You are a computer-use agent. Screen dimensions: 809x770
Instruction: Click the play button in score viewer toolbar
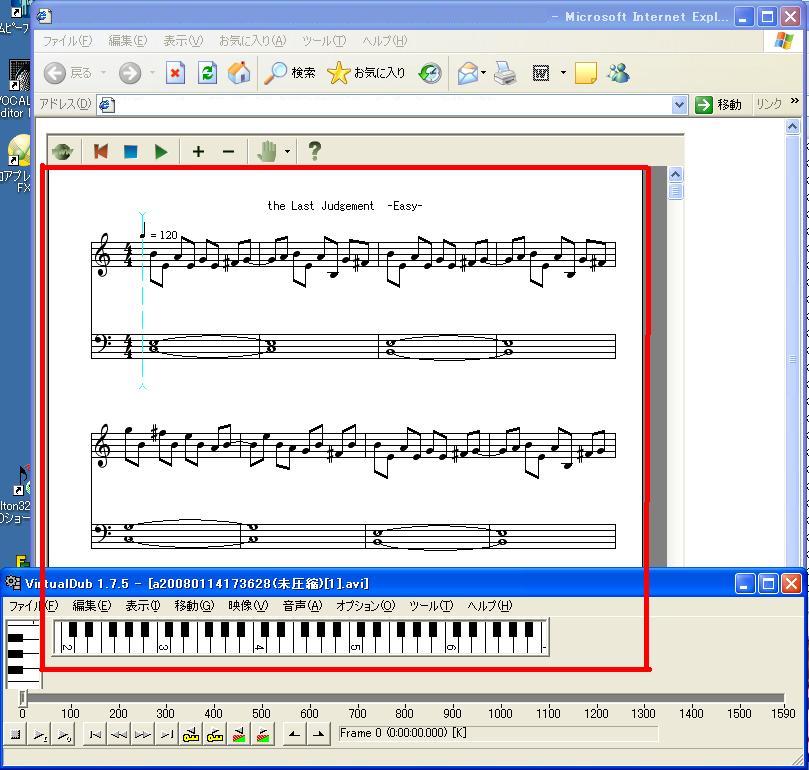[161, 151]
